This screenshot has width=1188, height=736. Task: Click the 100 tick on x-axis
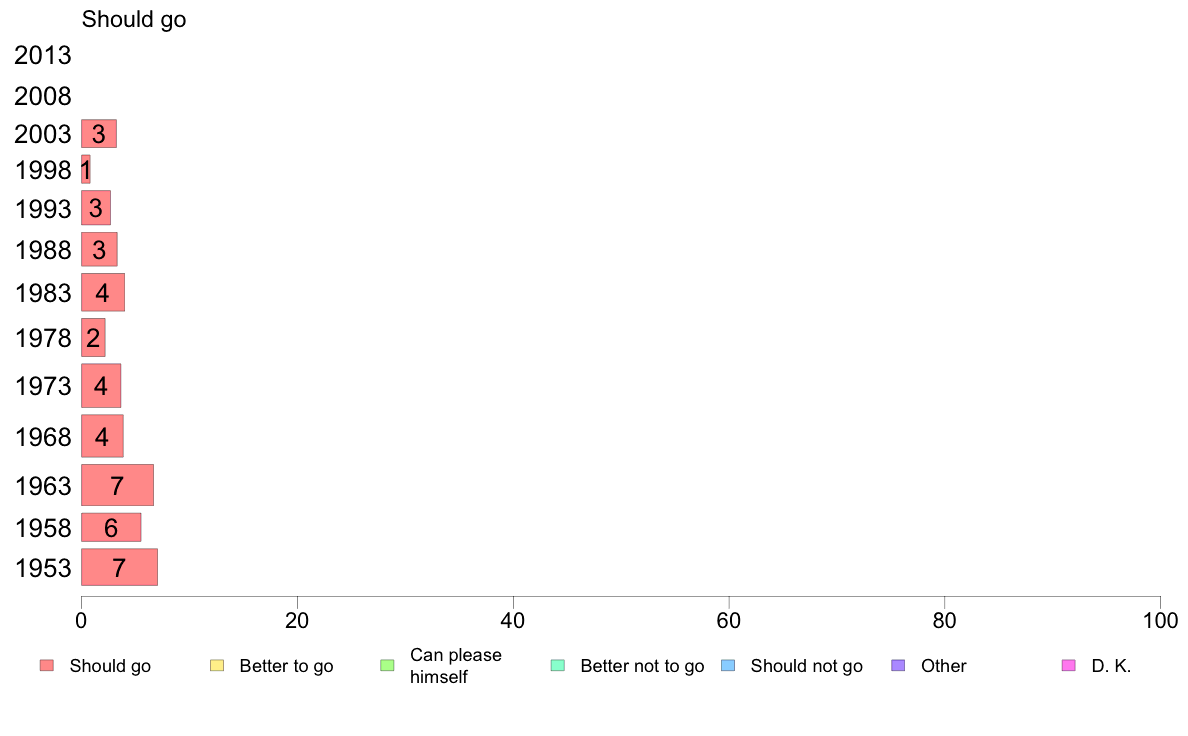[x=1160, y=621]
